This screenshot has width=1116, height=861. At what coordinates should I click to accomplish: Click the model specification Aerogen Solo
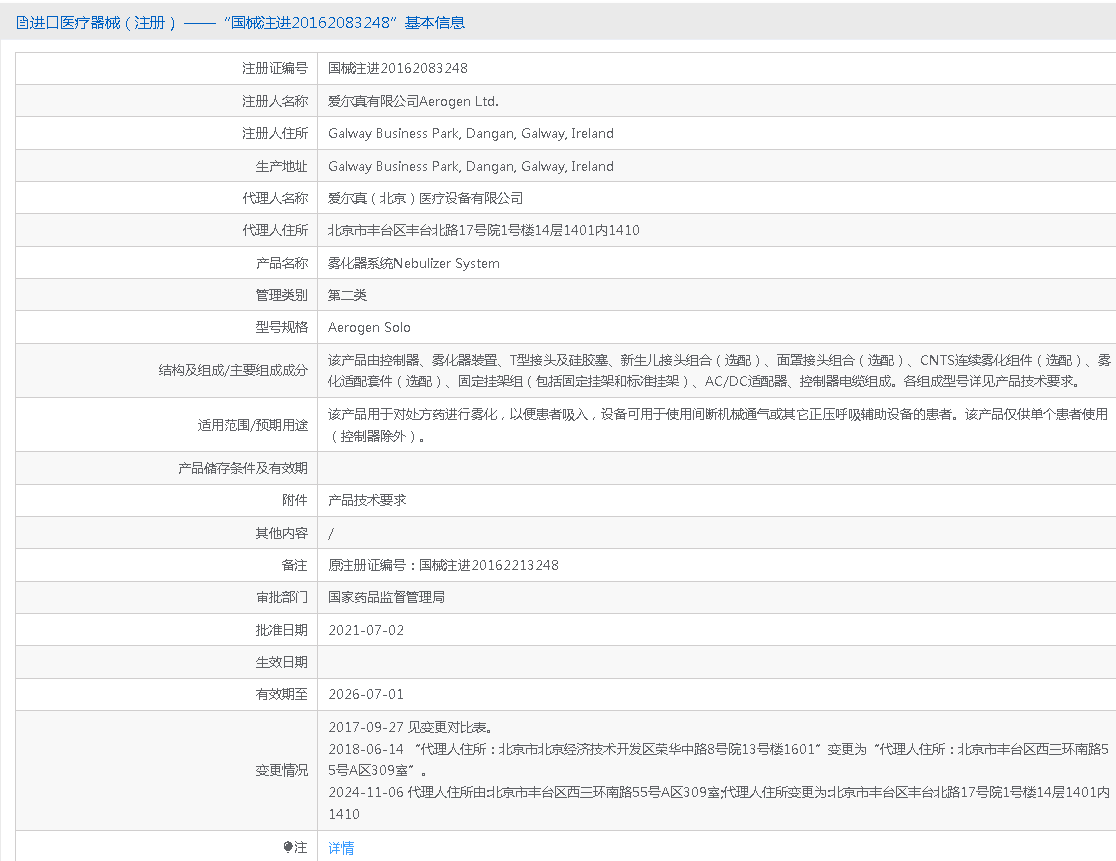pos(369,328)
